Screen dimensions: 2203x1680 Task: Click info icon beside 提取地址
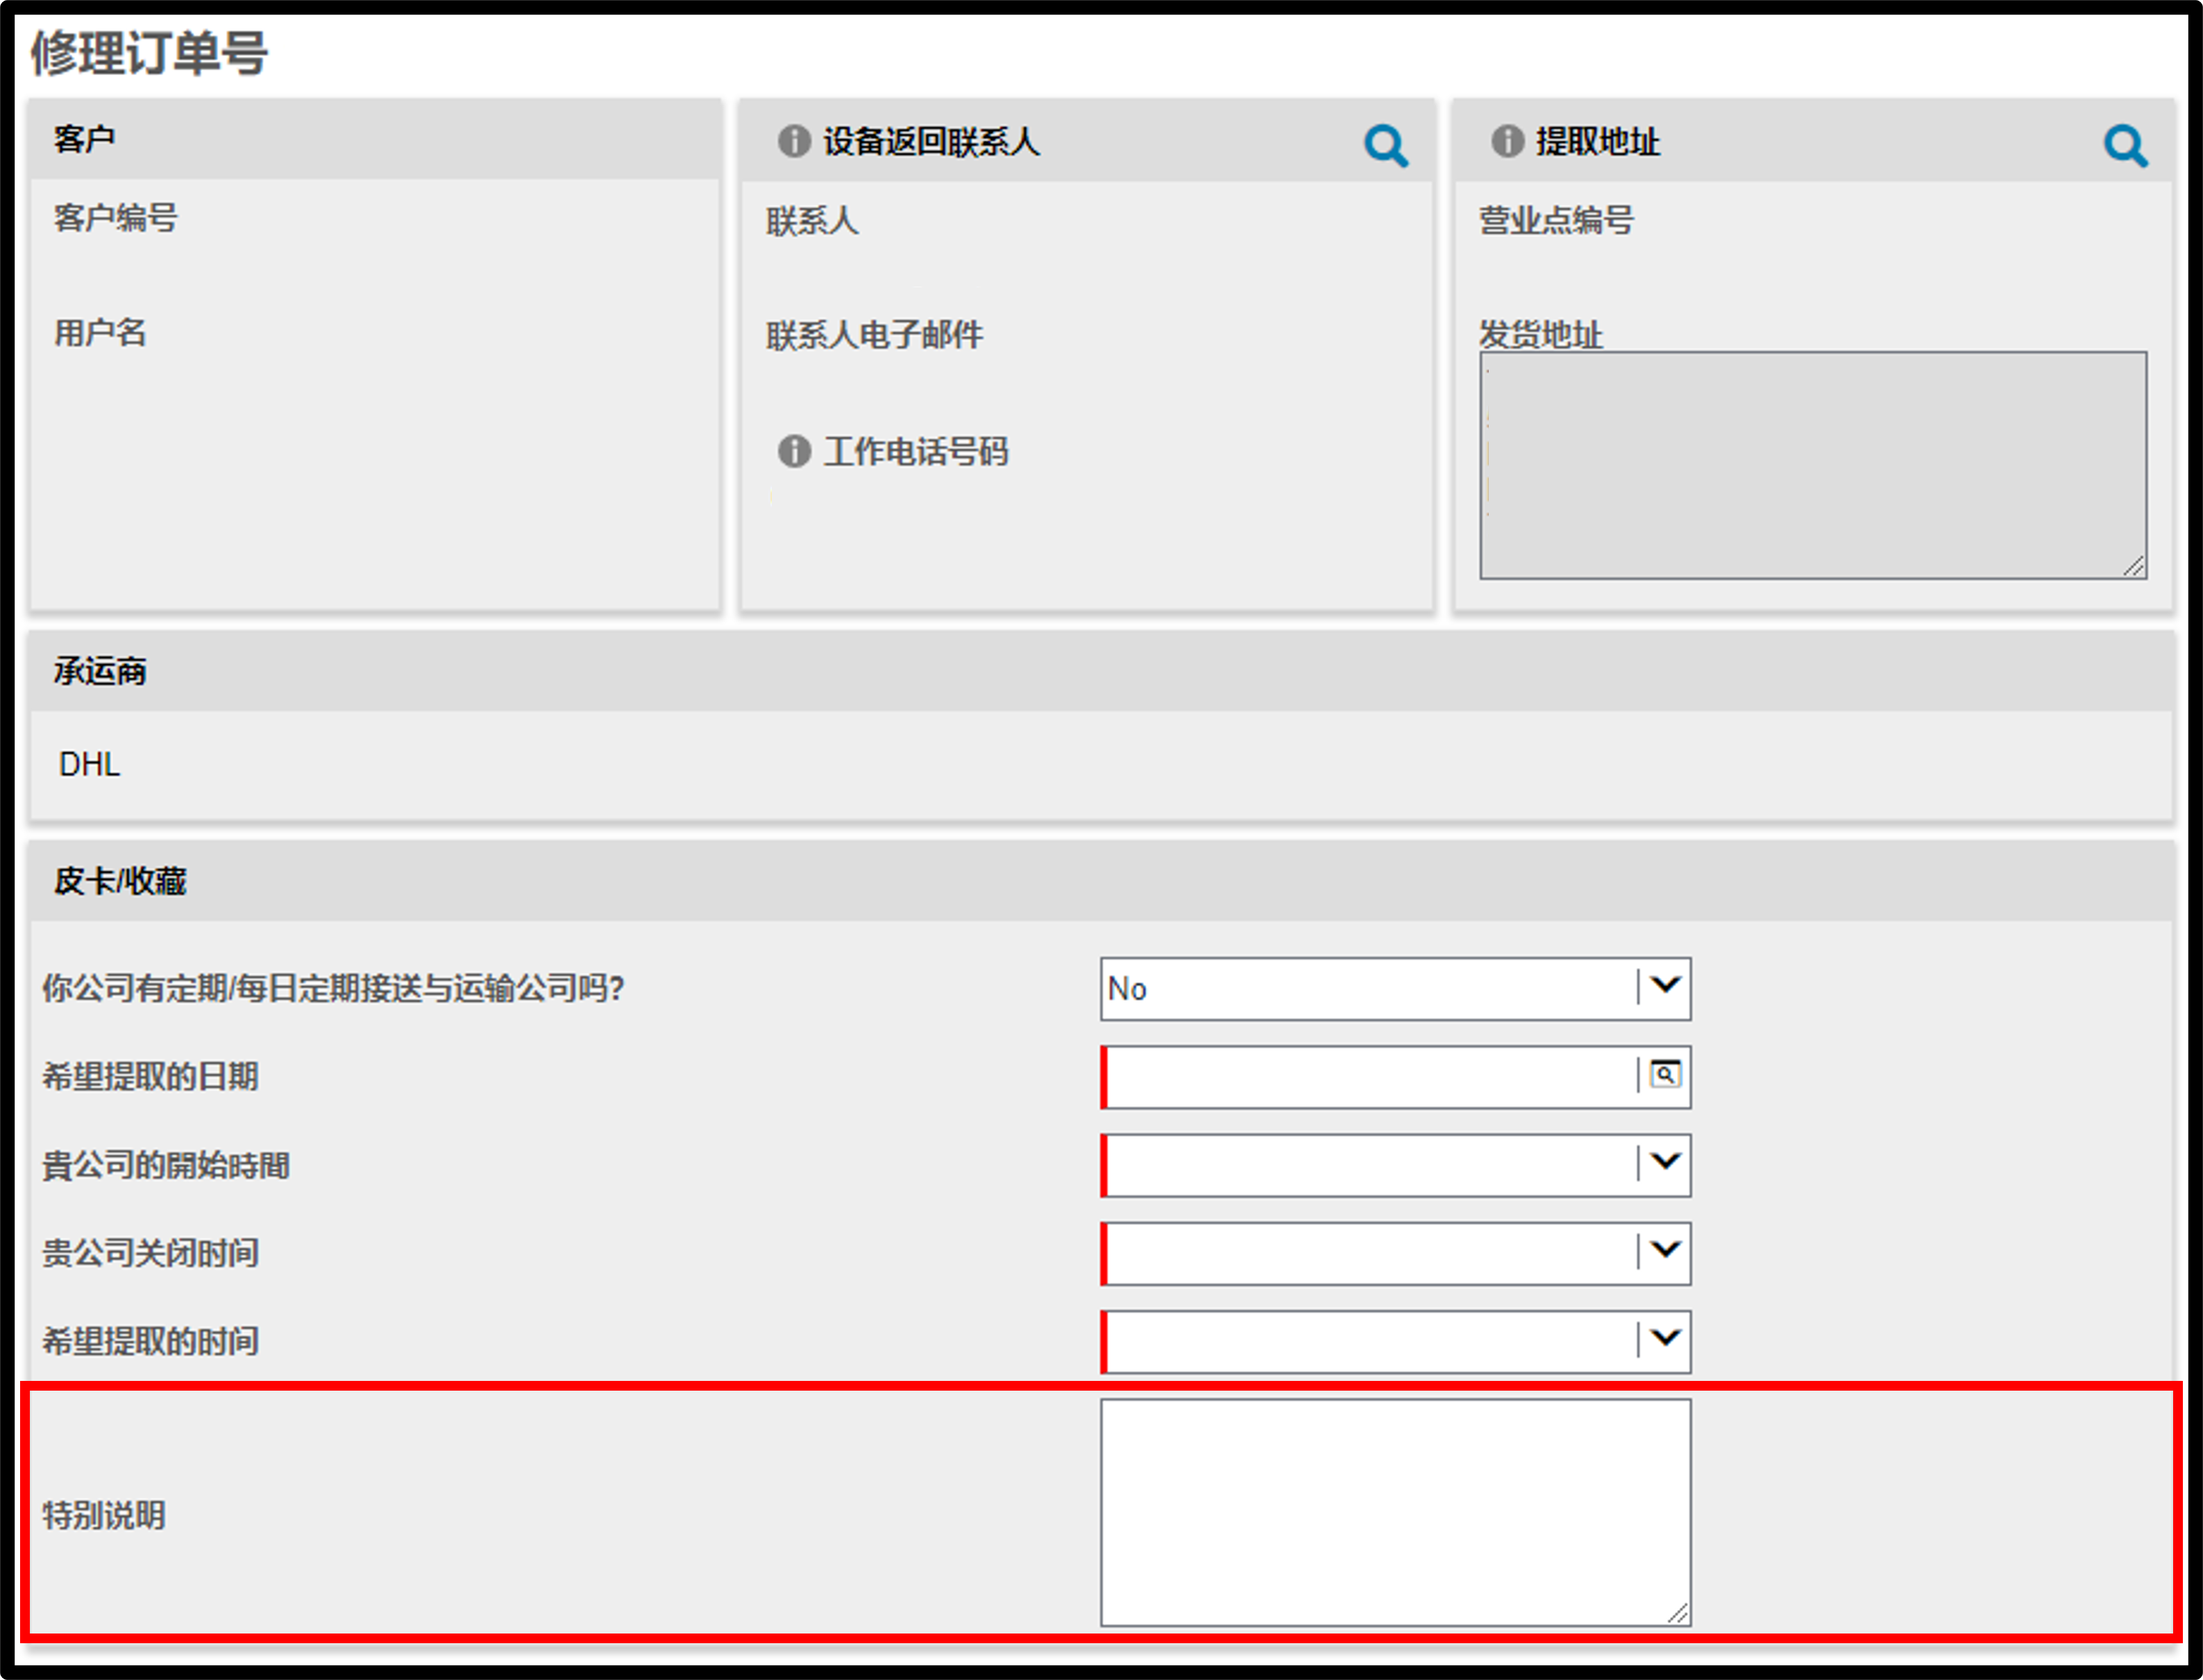pos(1507,141)
